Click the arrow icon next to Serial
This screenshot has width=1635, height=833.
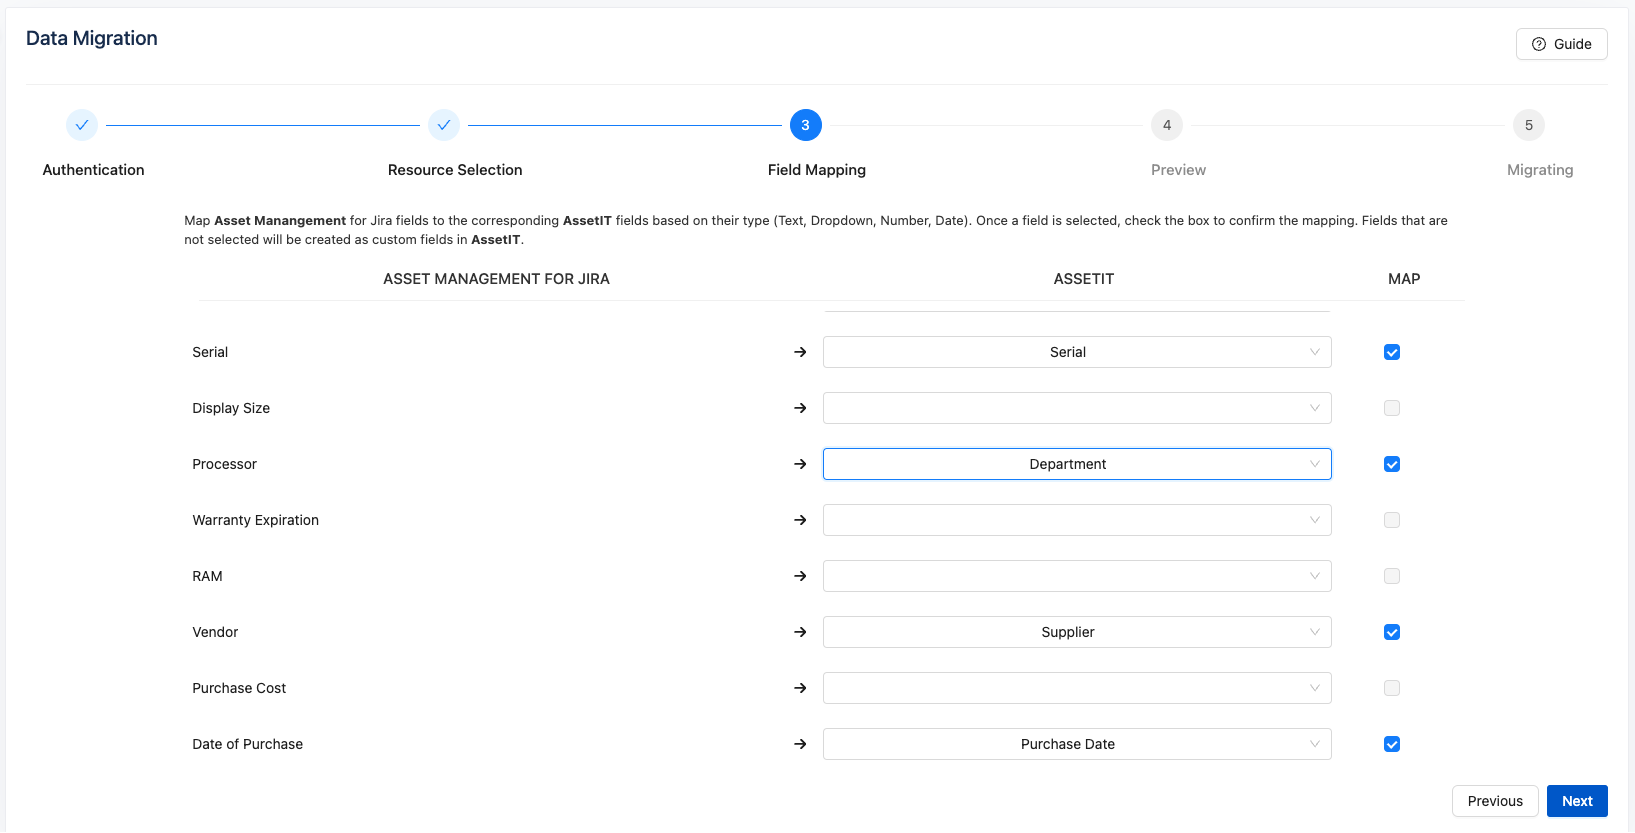click(800, 352)
